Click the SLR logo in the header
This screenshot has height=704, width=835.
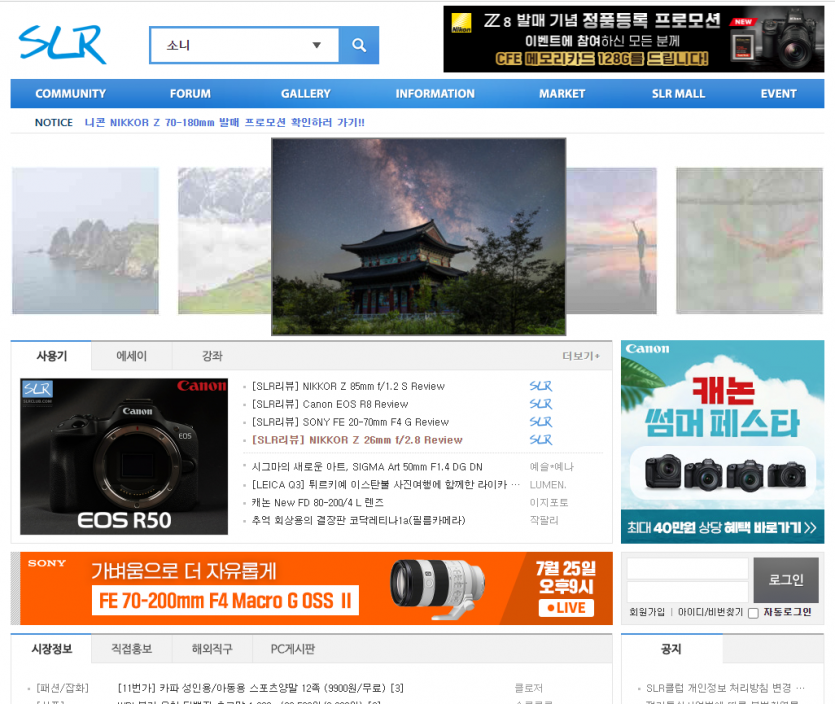pyautogui.click(x=62, y=45)
